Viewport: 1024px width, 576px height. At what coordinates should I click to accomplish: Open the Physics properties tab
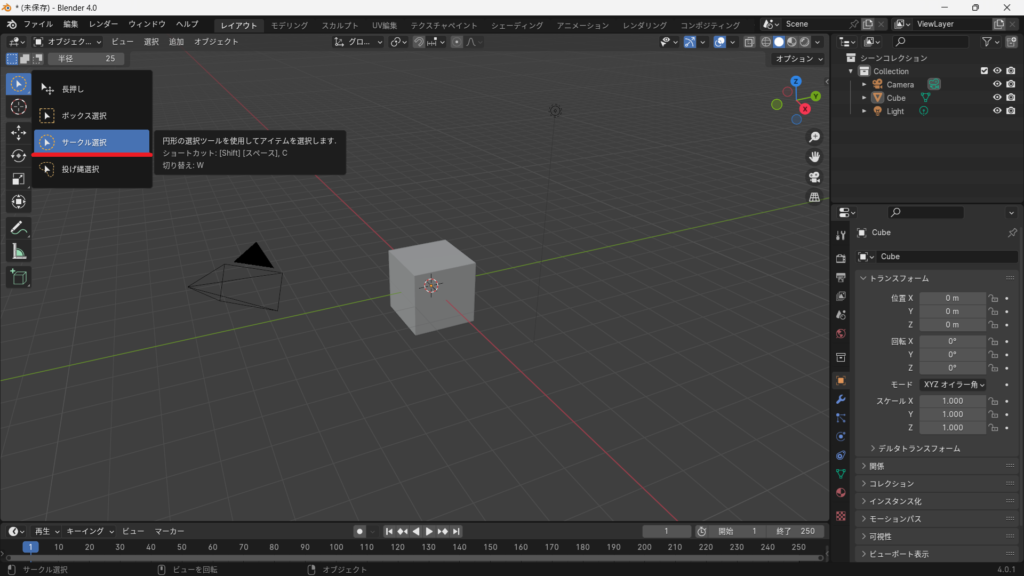840,436
